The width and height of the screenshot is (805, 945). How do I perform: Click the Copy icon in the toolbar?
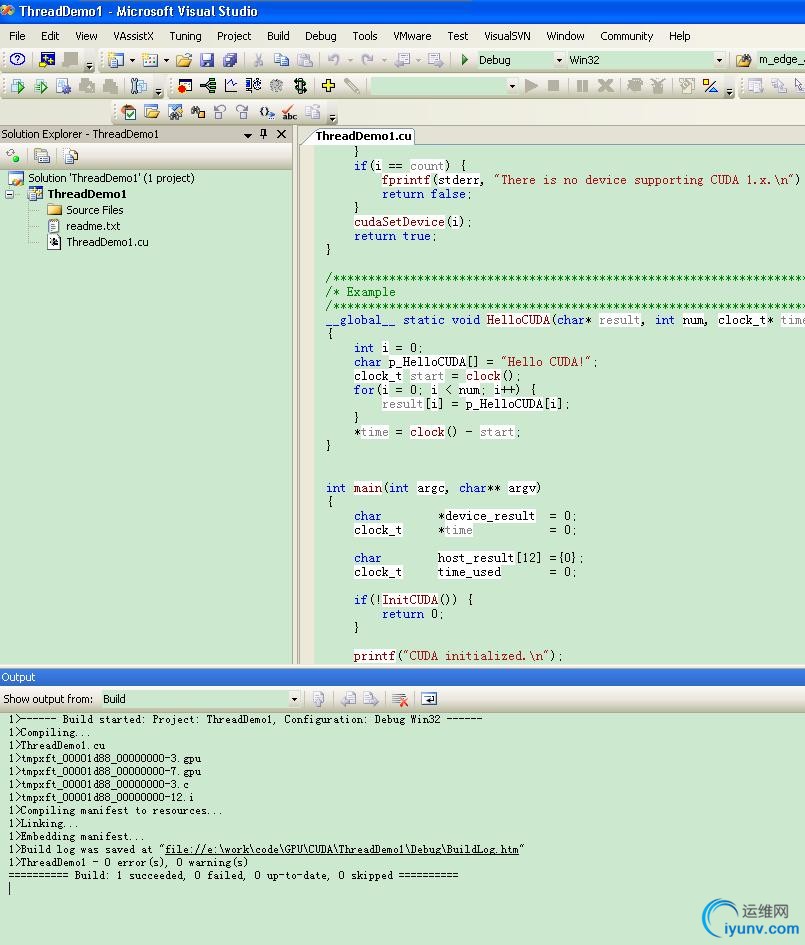pyautogui.click(x=281, y=60)
